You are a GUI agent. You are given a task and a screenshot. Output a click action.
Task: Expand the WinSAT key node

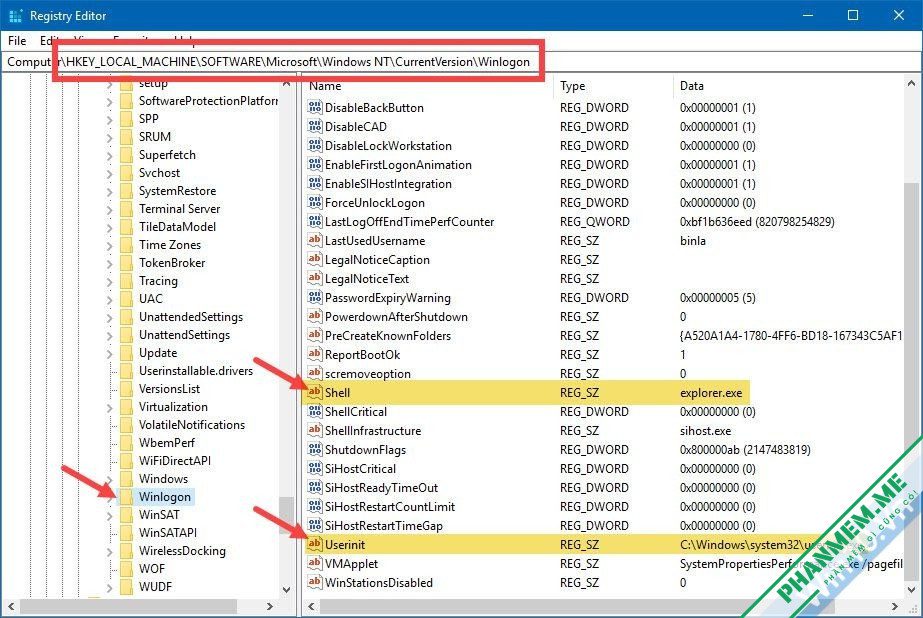[109, 515]
